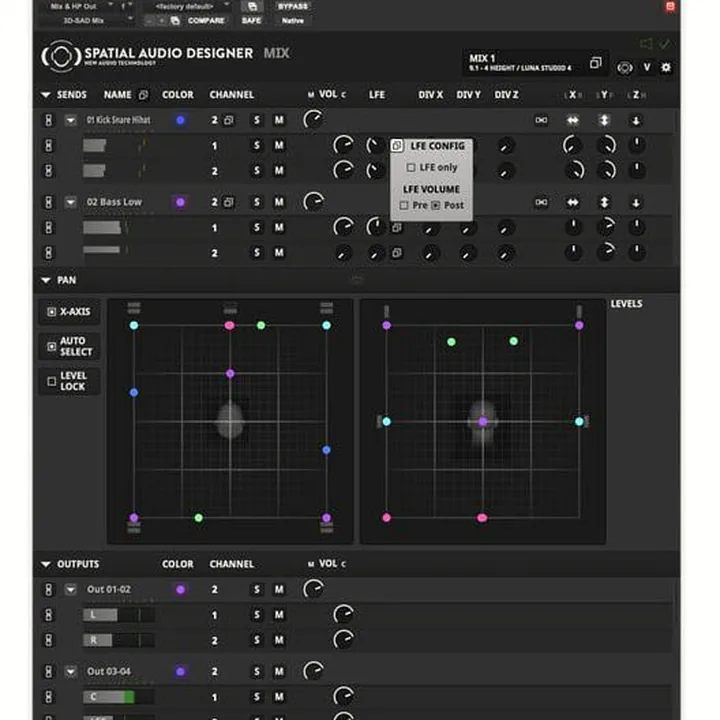Click the L output level meter
Image resolution: width=720 pixels, height=720 pixels.
[x=118, y=615]
